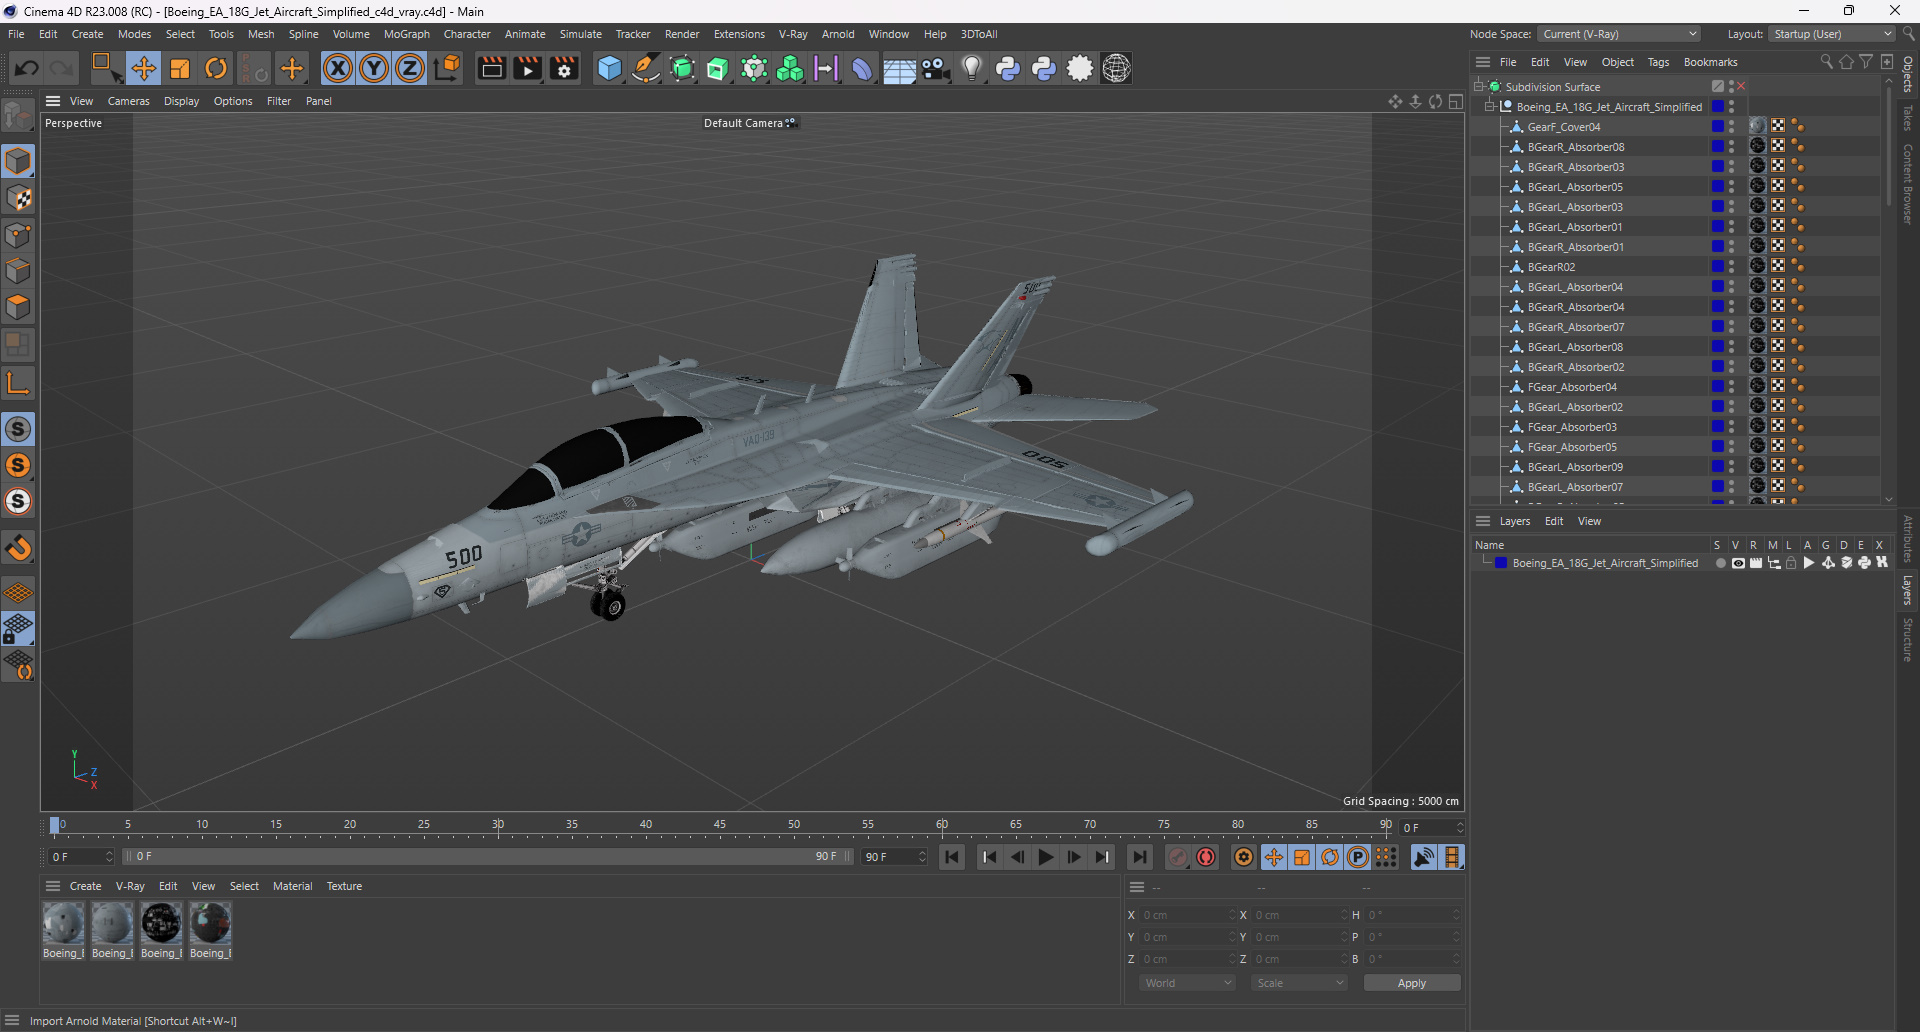Viewport: 1920px width, 1032px height.
Task: Open the Spline Pen tool
Action: point(646,68)
